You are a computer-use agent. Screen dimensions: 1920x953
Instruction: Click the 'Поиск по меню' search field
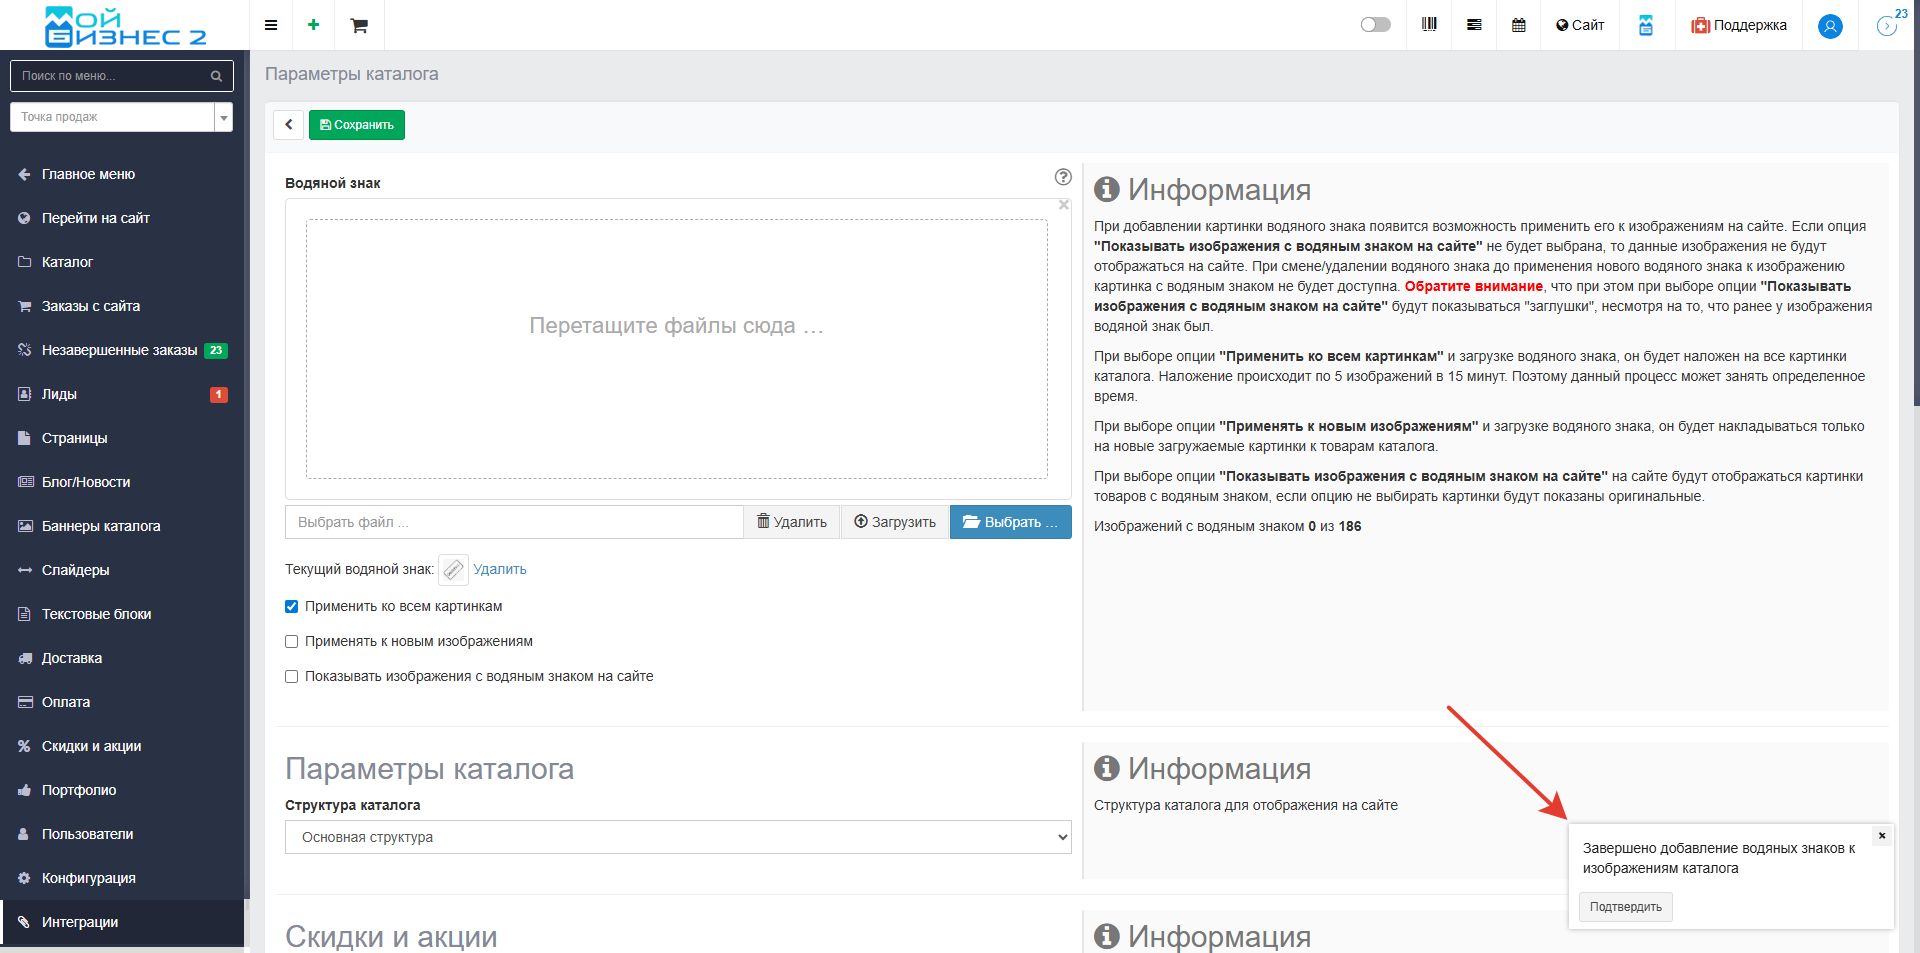pyautogui.click(x=112, y=76)
